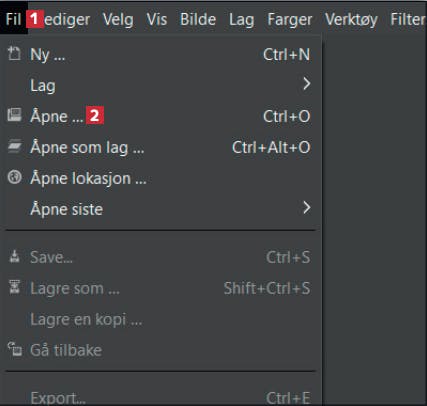Viewport: 427px width, 406px height.
Task: Open the Verktøy menu
Action: 351,20
